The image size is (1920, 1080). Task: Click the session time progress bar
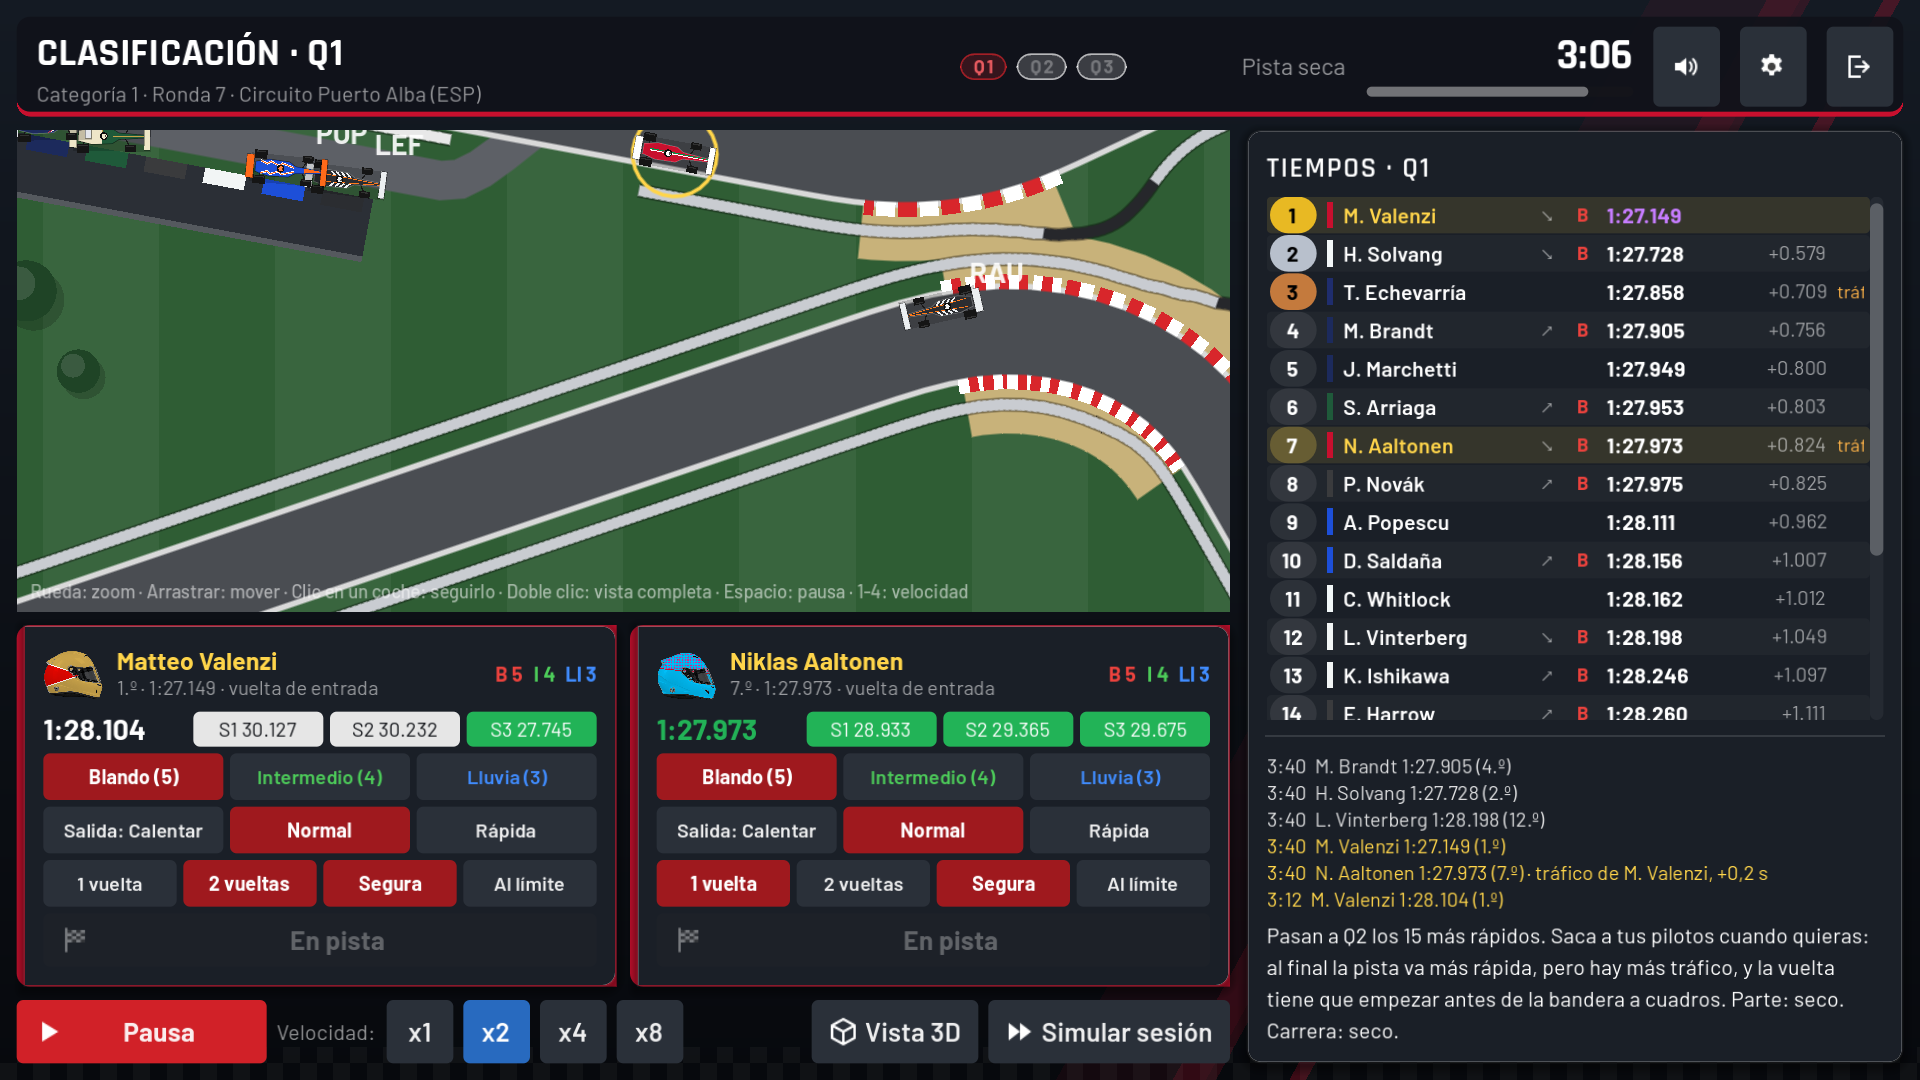click(1498, 92)
